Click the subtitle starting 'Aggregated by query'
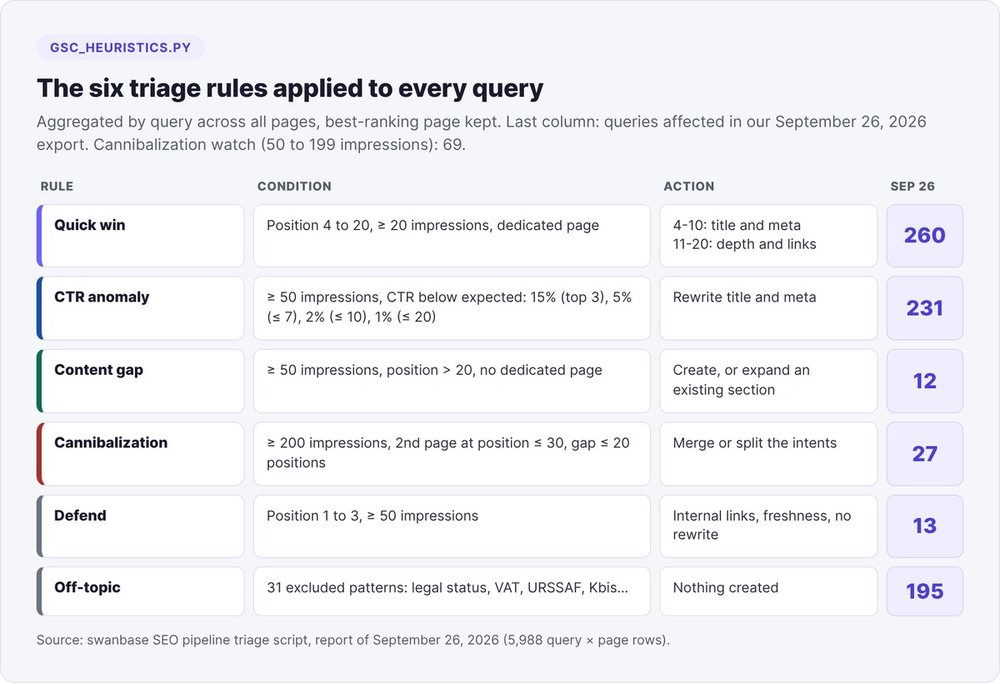Image resolution: width=1000 pixels, height=684 pixels. pyautogui.click(x=482, y=133)
